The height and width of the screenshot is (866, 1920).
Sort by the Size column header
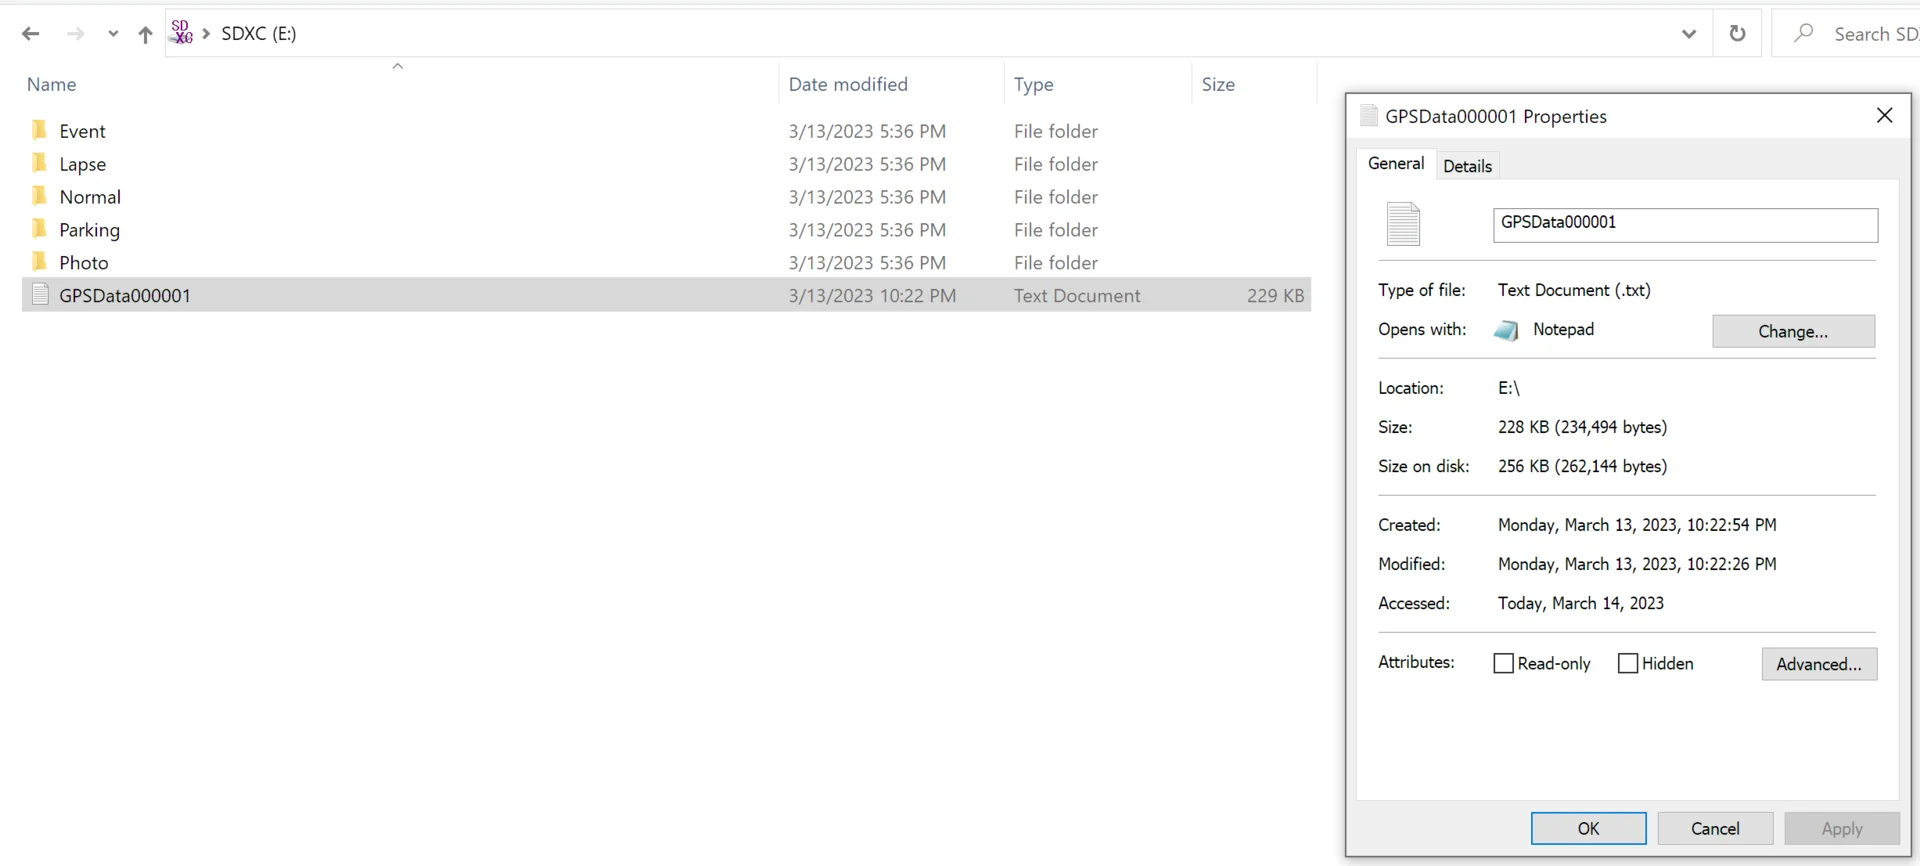[1218, 84]
